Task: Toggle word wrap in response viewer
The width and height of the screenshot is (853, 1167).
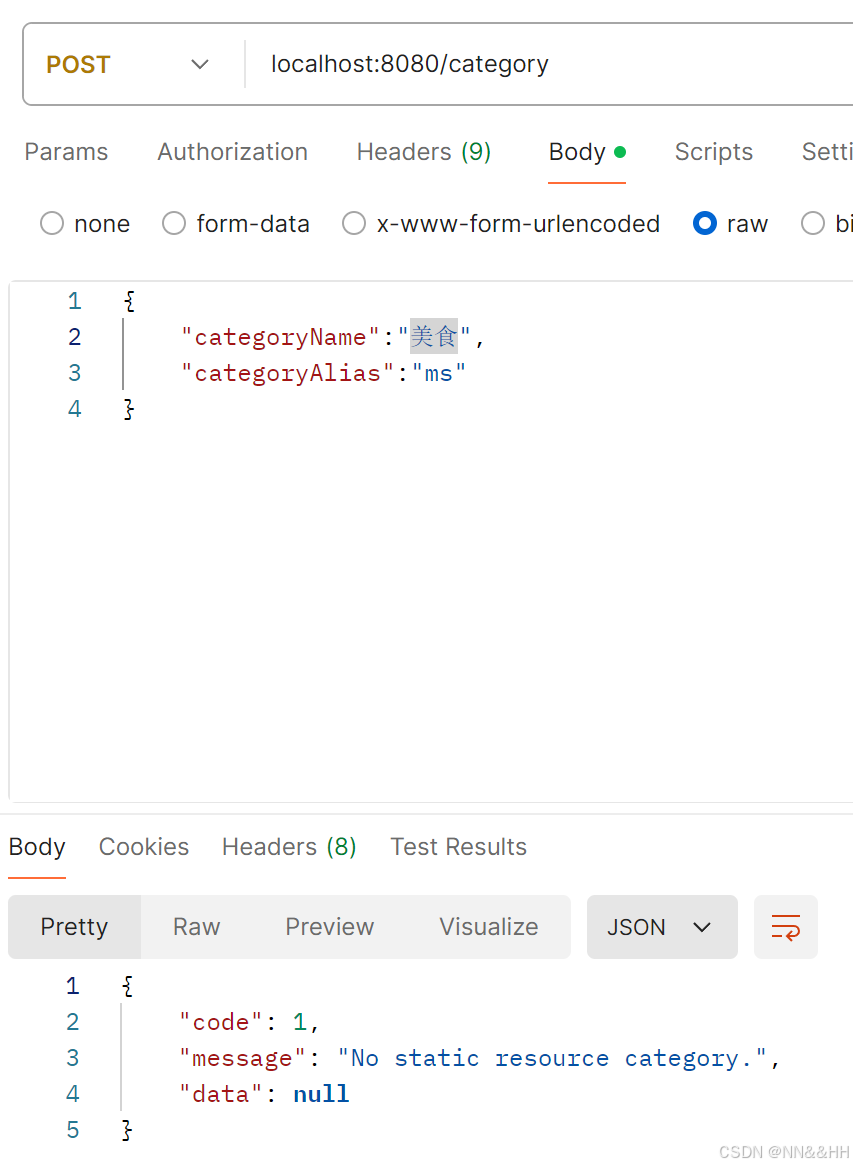Action: 785,927
